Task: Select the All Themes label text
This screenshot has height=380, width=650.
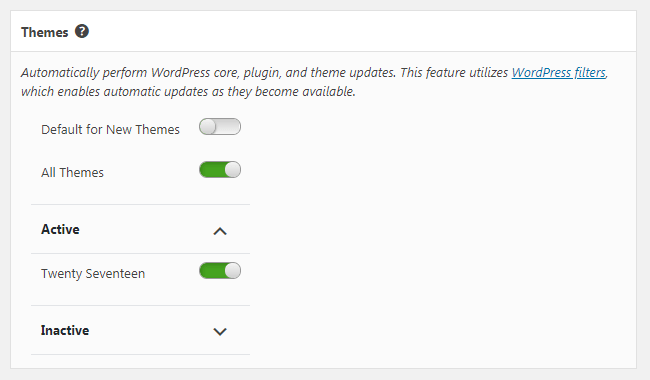Action: click(72, 172)
